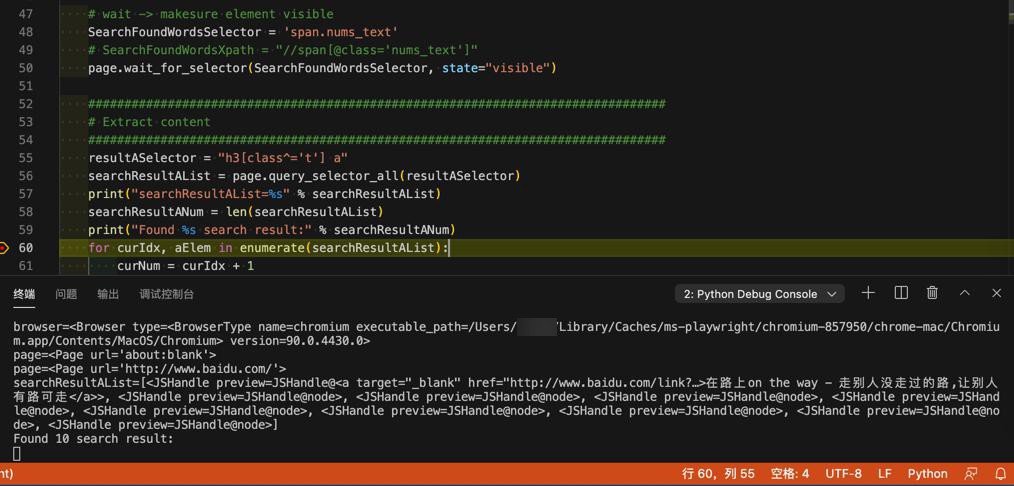Open Python Debug Console terminal dropdown
Image resolution: width=1014 pixels, height=486 pixels.
pyautogui.click(x=759, y=294)
